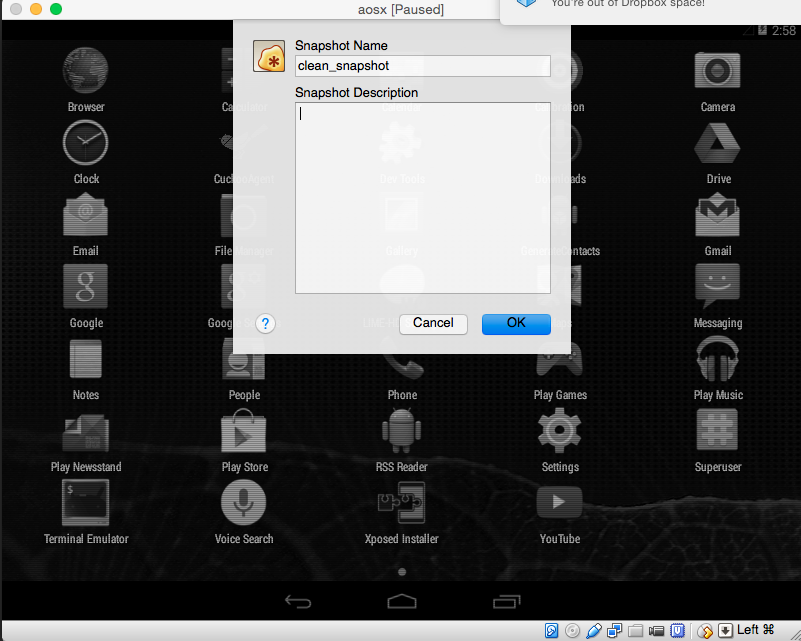
Task: Click the network adapter status bar icon
Action: [x=615, y=631]
